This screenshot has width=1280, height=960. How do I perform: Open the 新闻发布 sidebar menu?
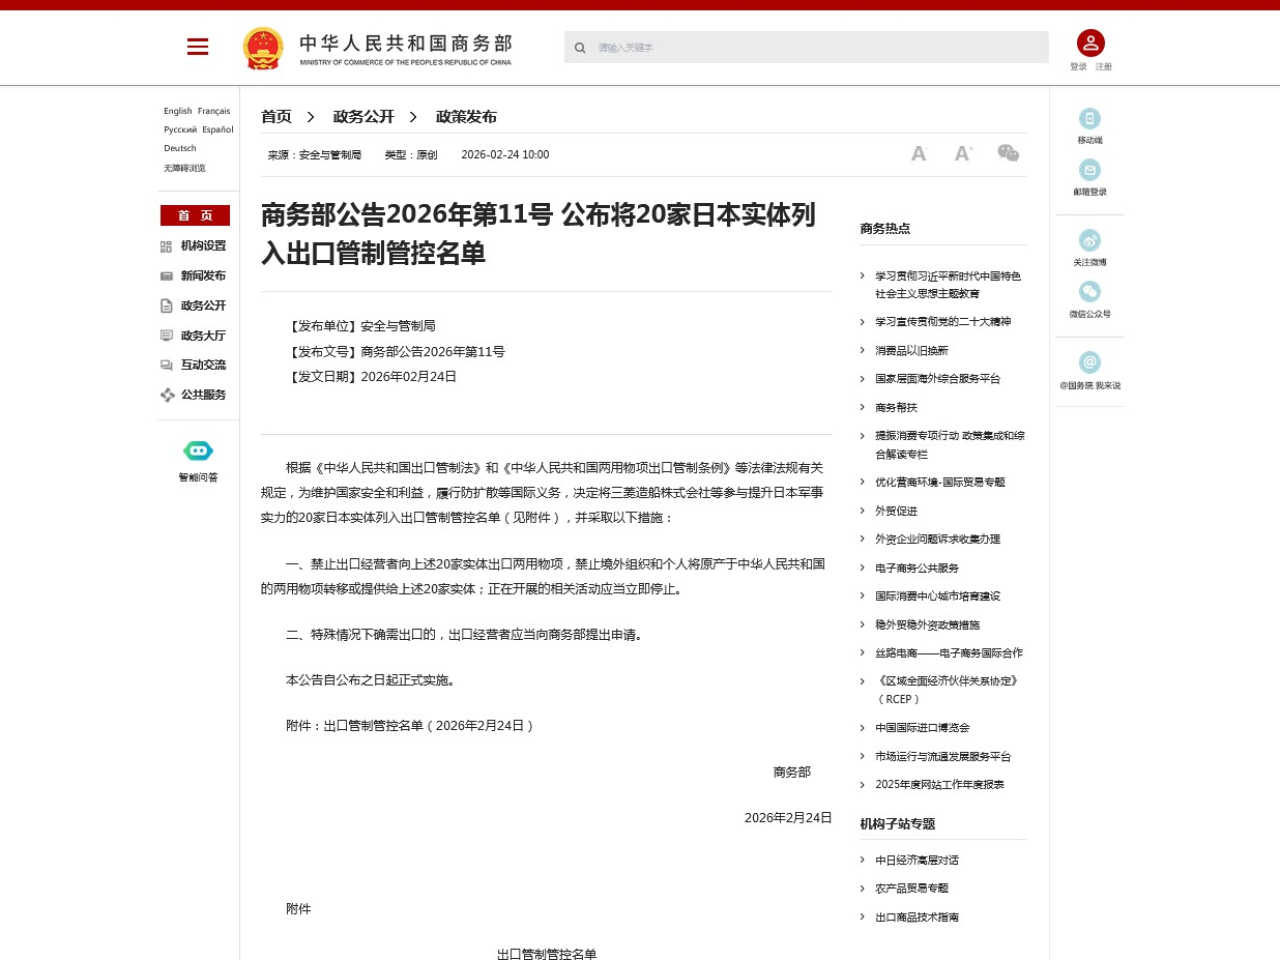click(x=204, y=276)
